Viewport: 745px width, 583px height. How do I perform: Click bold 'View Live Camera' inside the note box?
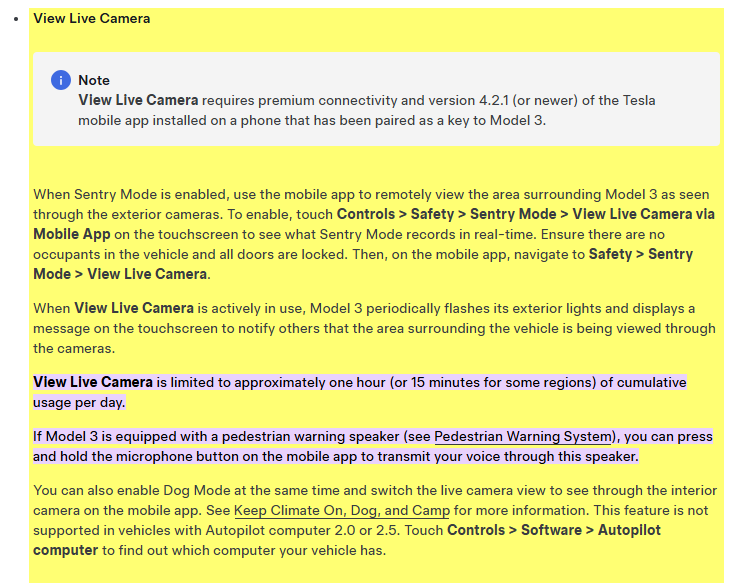138,100
